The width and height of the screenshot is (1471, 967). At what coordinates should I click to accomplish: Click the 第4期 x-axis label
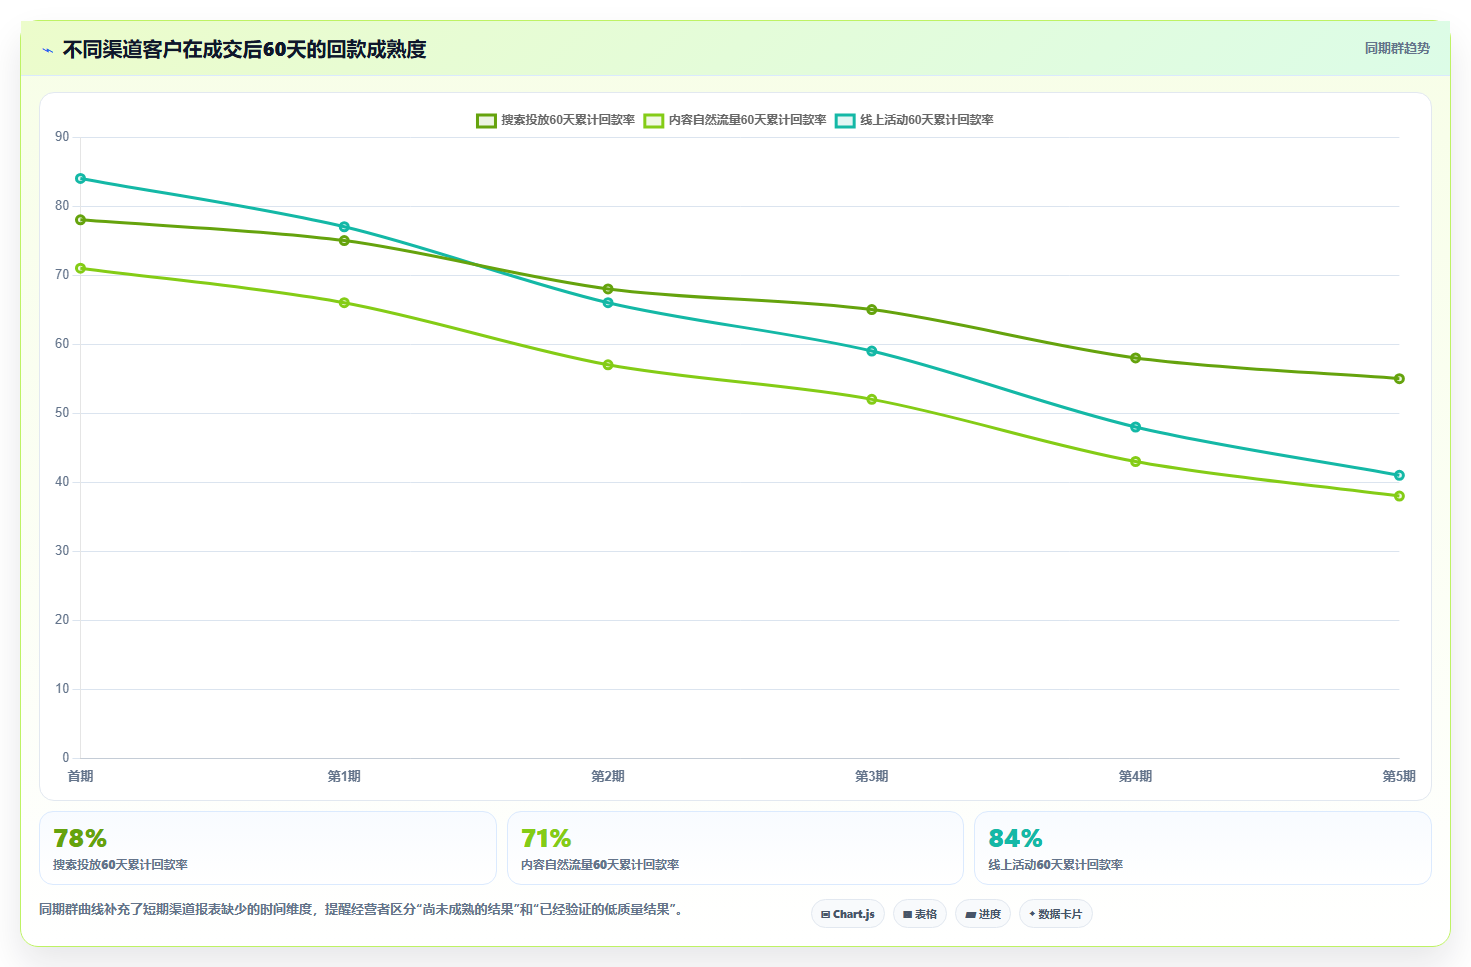coord(1136,776)
